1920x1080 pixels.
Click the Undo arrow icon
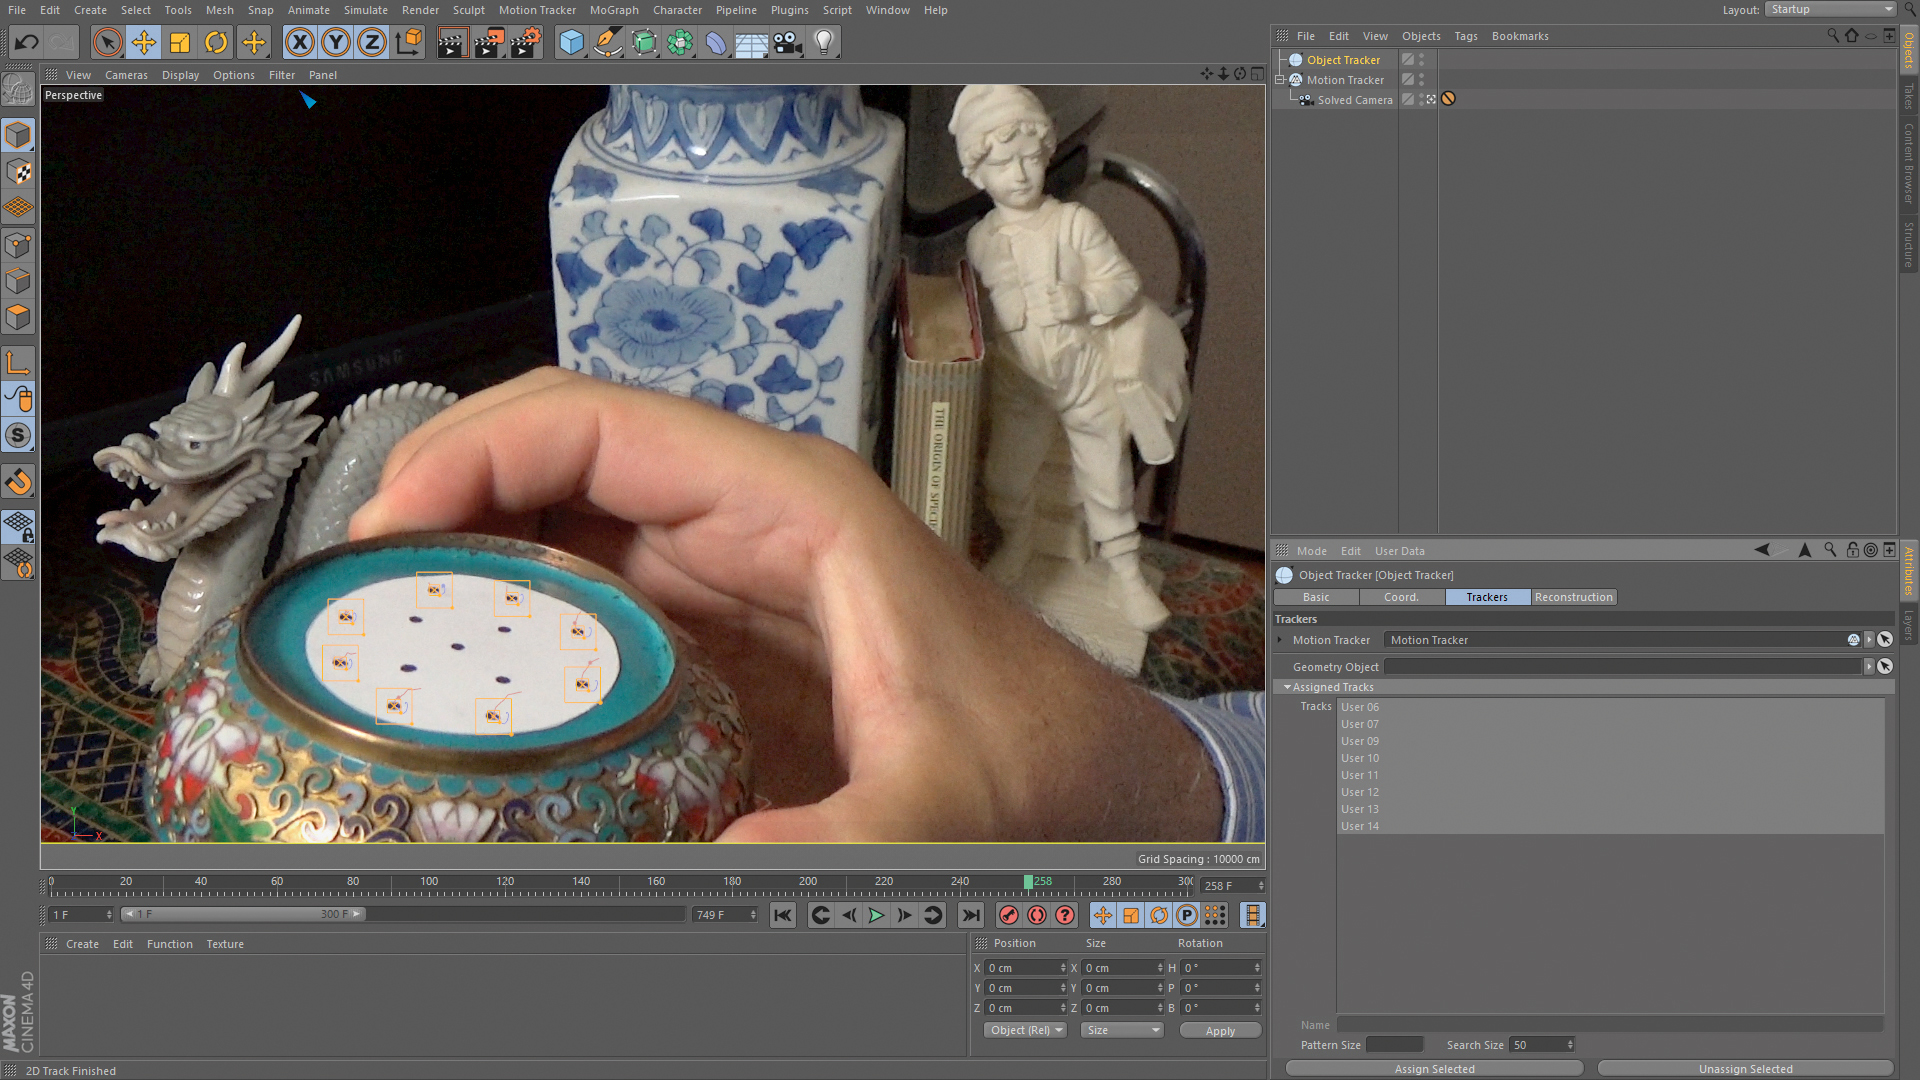[x=27, y=43]
